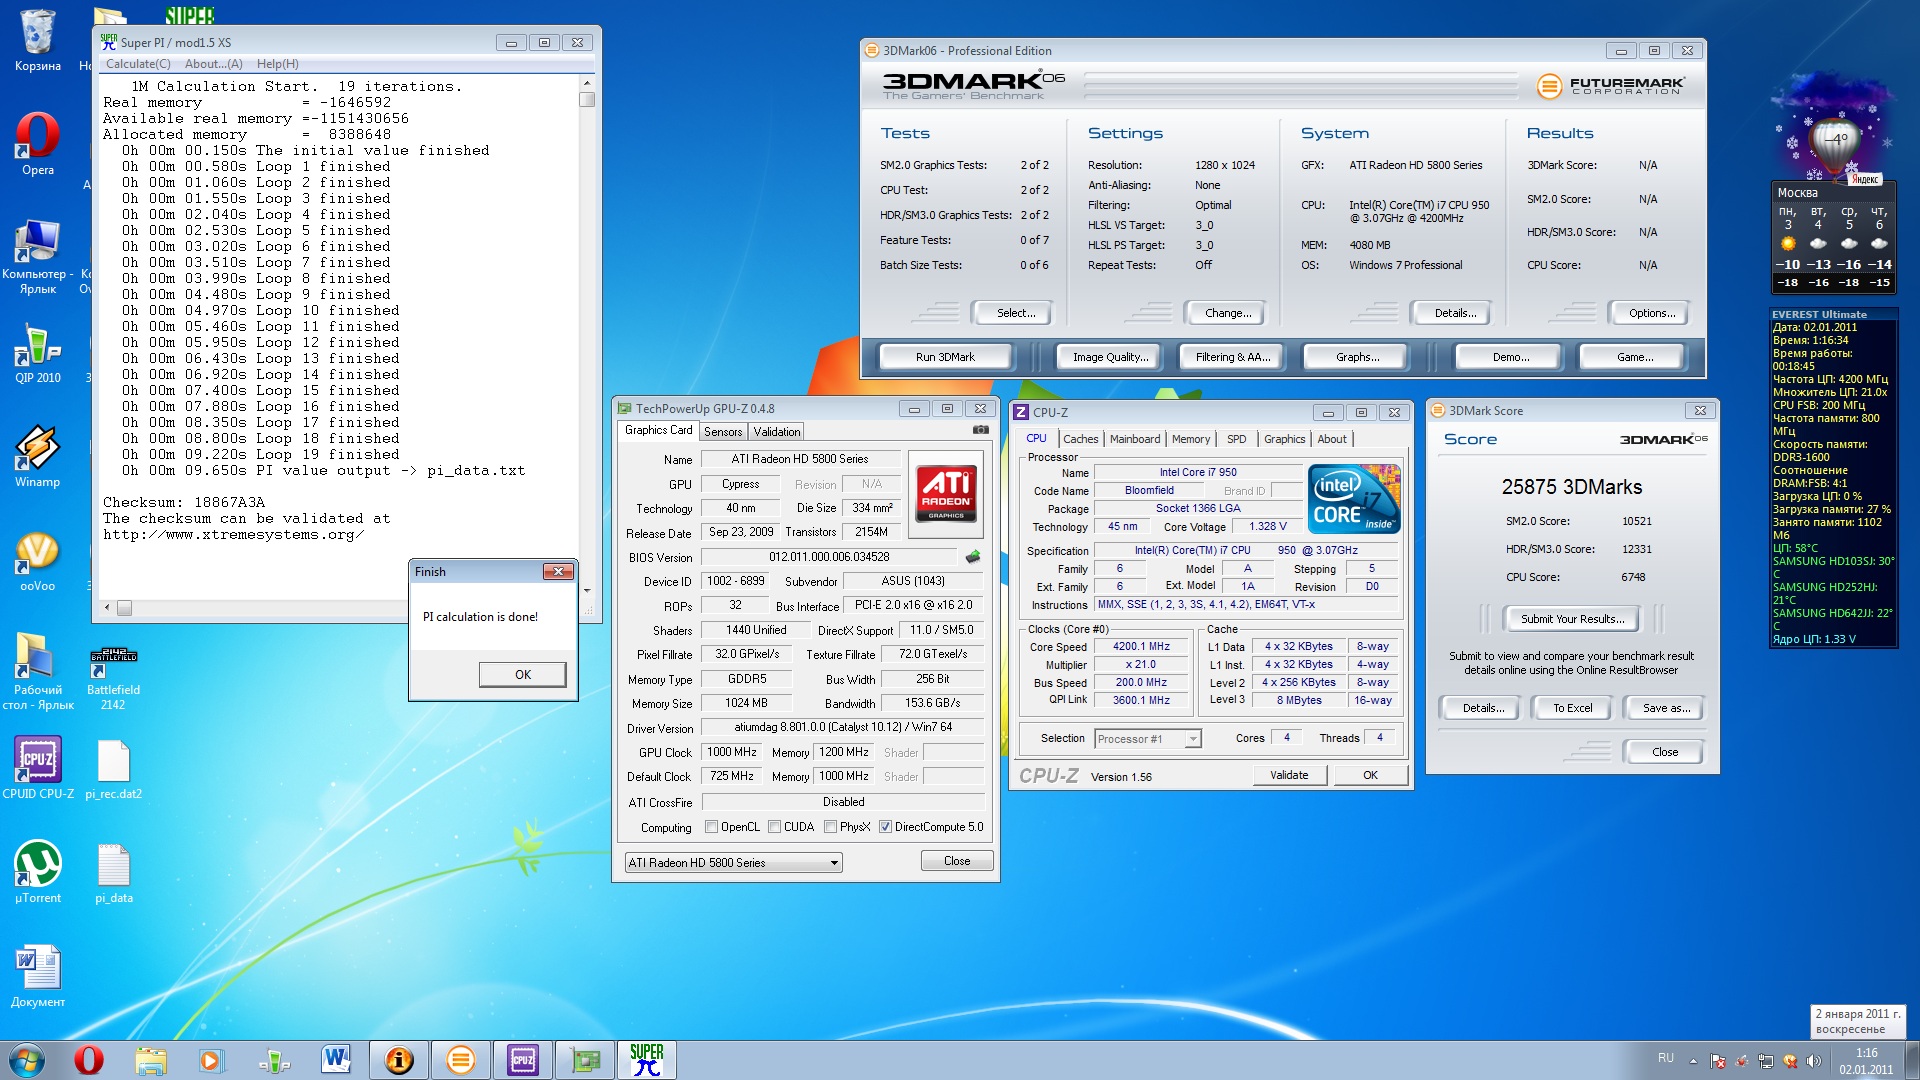Click Save as... in 3DMark Score window

(1666, 708)
